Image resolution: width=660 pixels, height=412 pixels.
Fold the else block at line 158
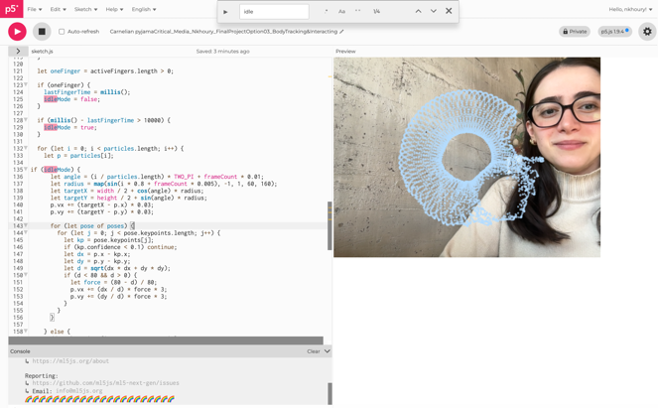coord(26,331)
